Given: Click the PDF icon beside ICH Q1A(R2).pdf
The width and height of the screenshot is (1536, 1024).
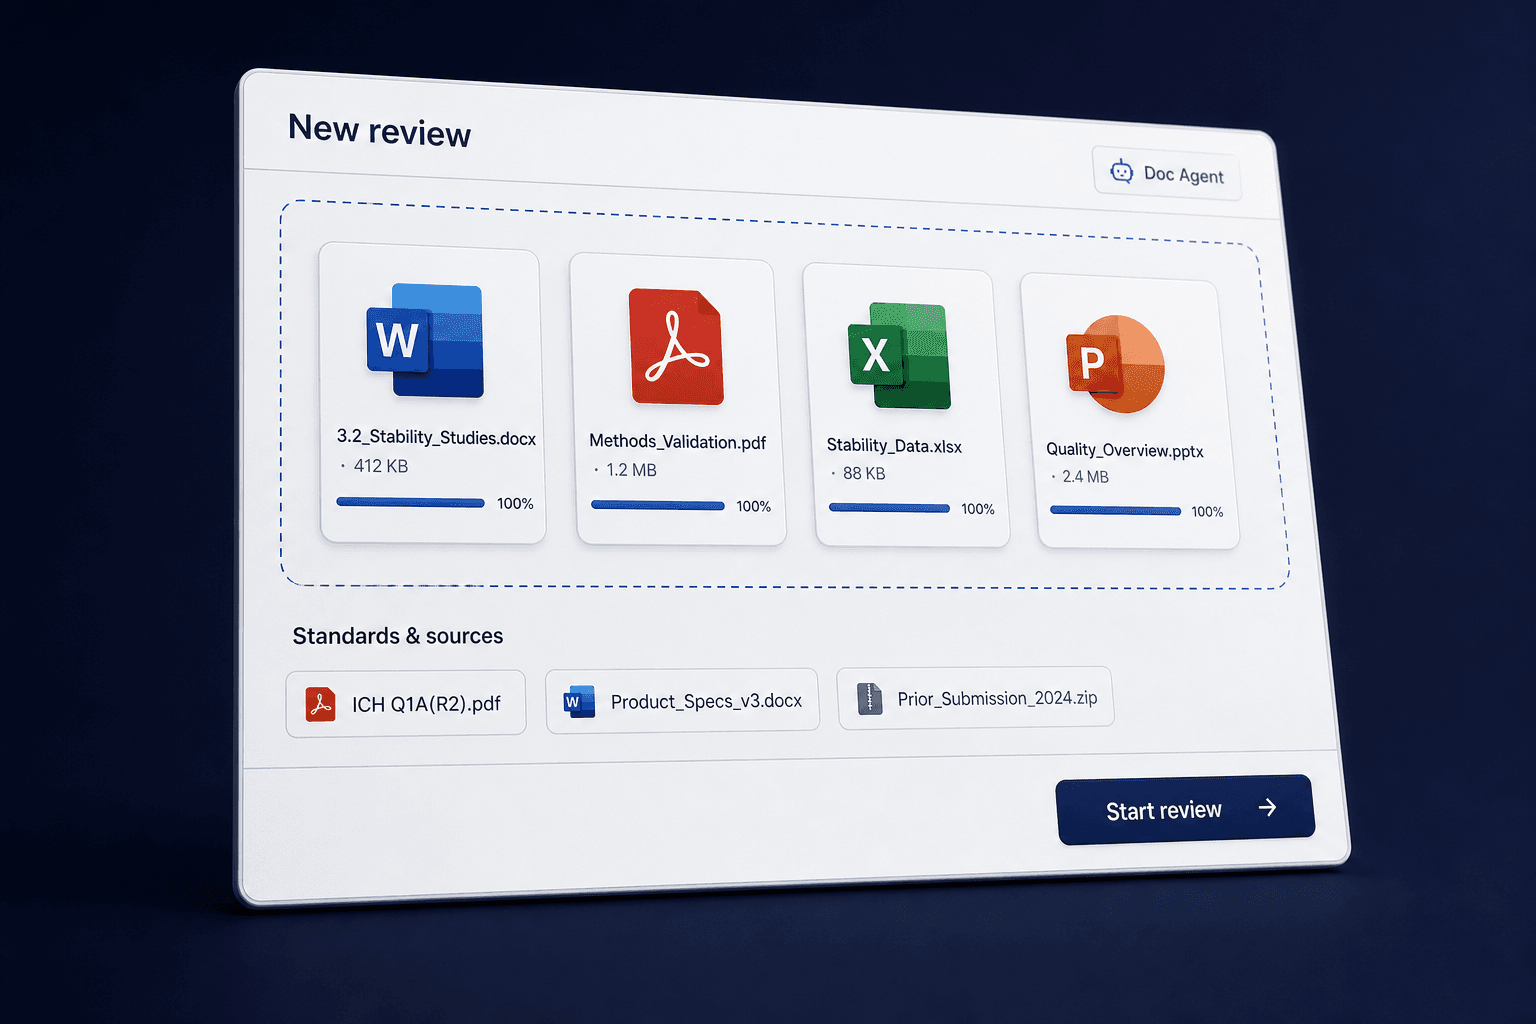Looking at the screenshot, I should pyautogui.click(x=320, y=704).
